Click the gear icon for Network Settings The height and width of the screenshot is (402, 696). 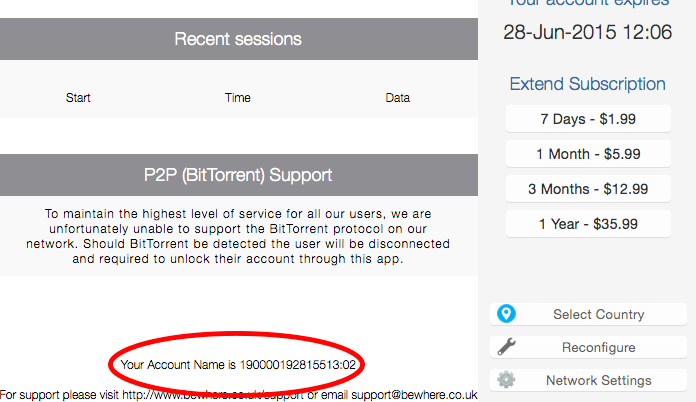tap(506, 380)
